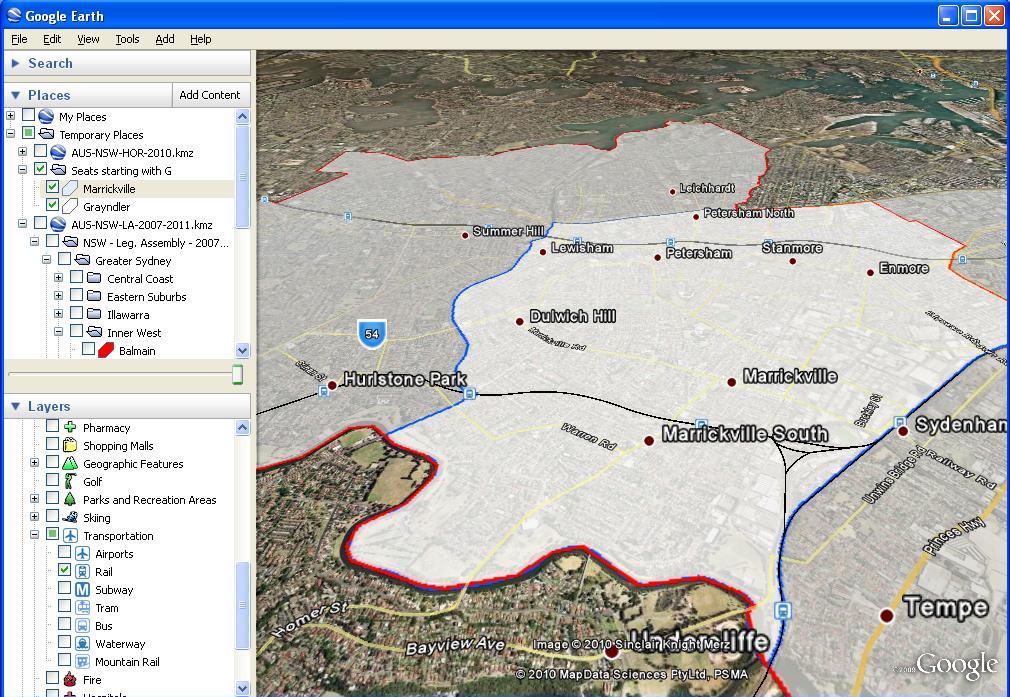Click the route 54 highway shield on map
This screenshot has width=1010, height=697.
coord(372,334)
